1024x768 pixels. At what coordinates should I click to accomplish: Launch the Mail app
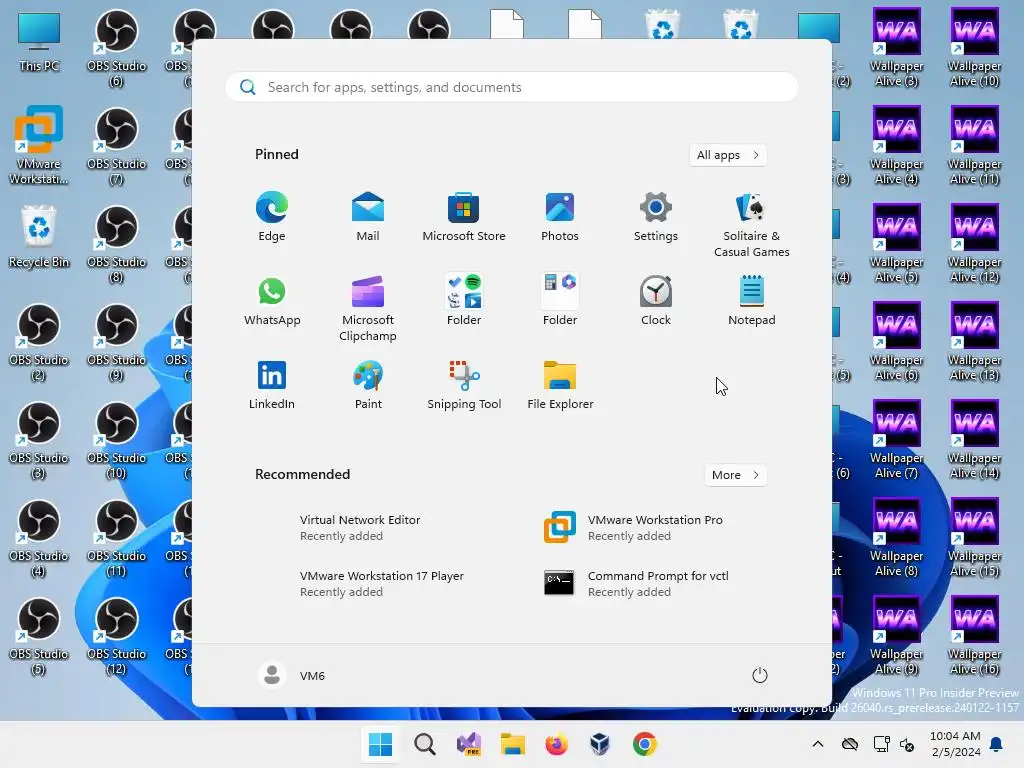click(368, 217)
